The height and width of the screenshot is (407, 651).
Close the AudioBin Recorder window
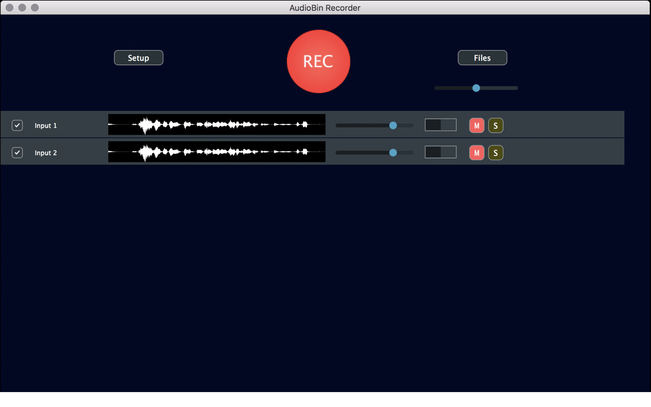coord(10,7)
